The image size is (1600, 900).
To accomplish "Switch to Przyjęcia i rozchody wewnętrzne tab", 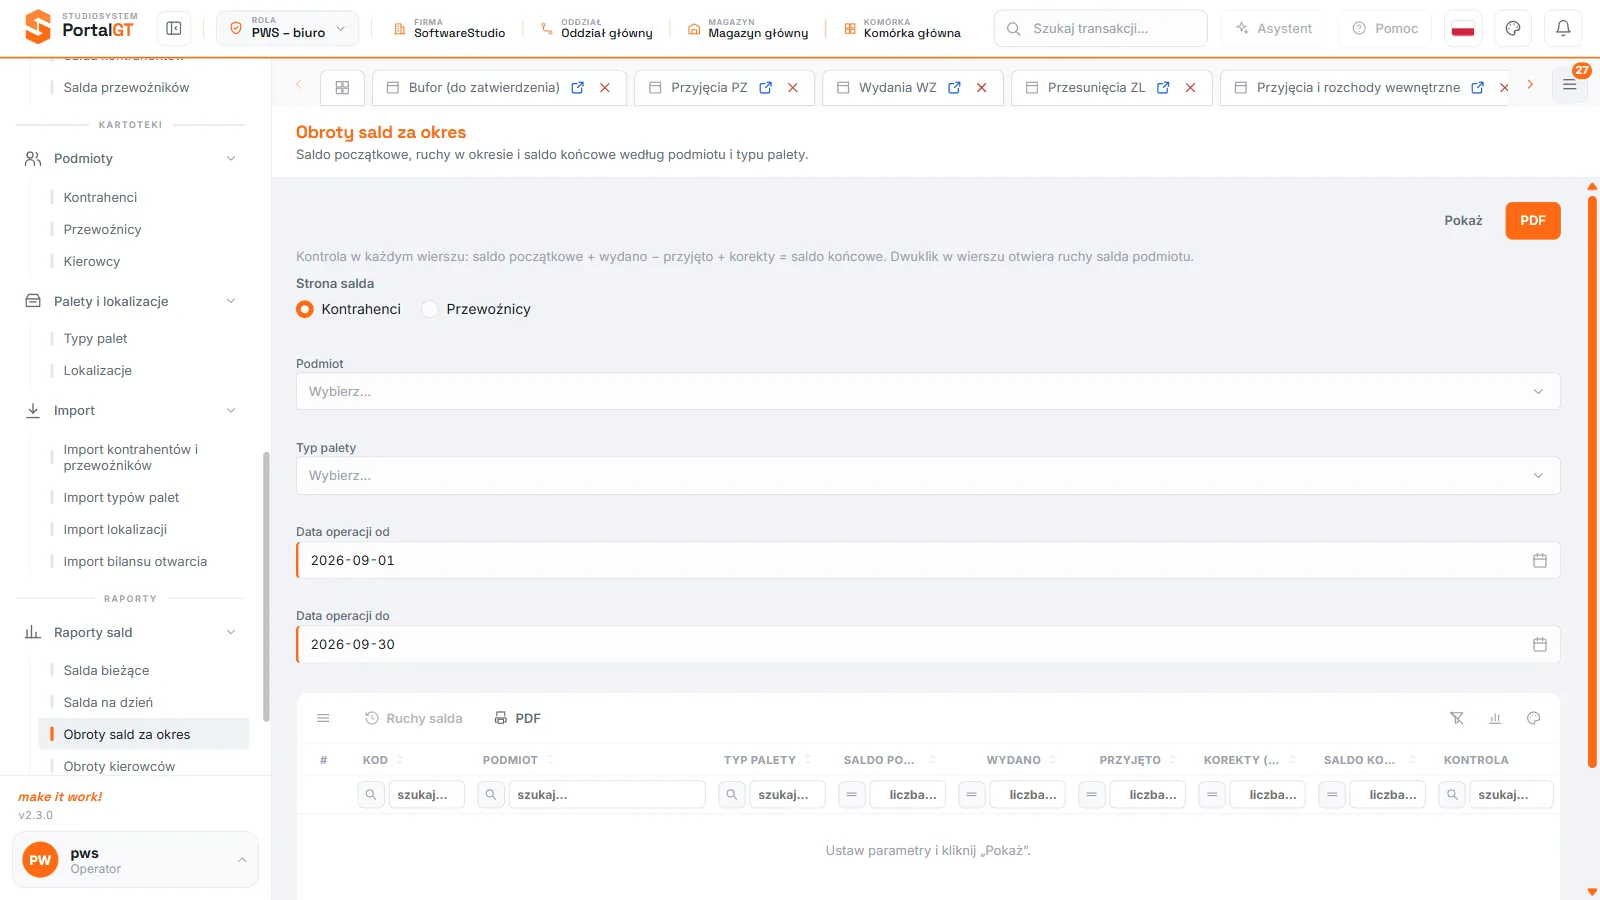I will coord(1358,88).
